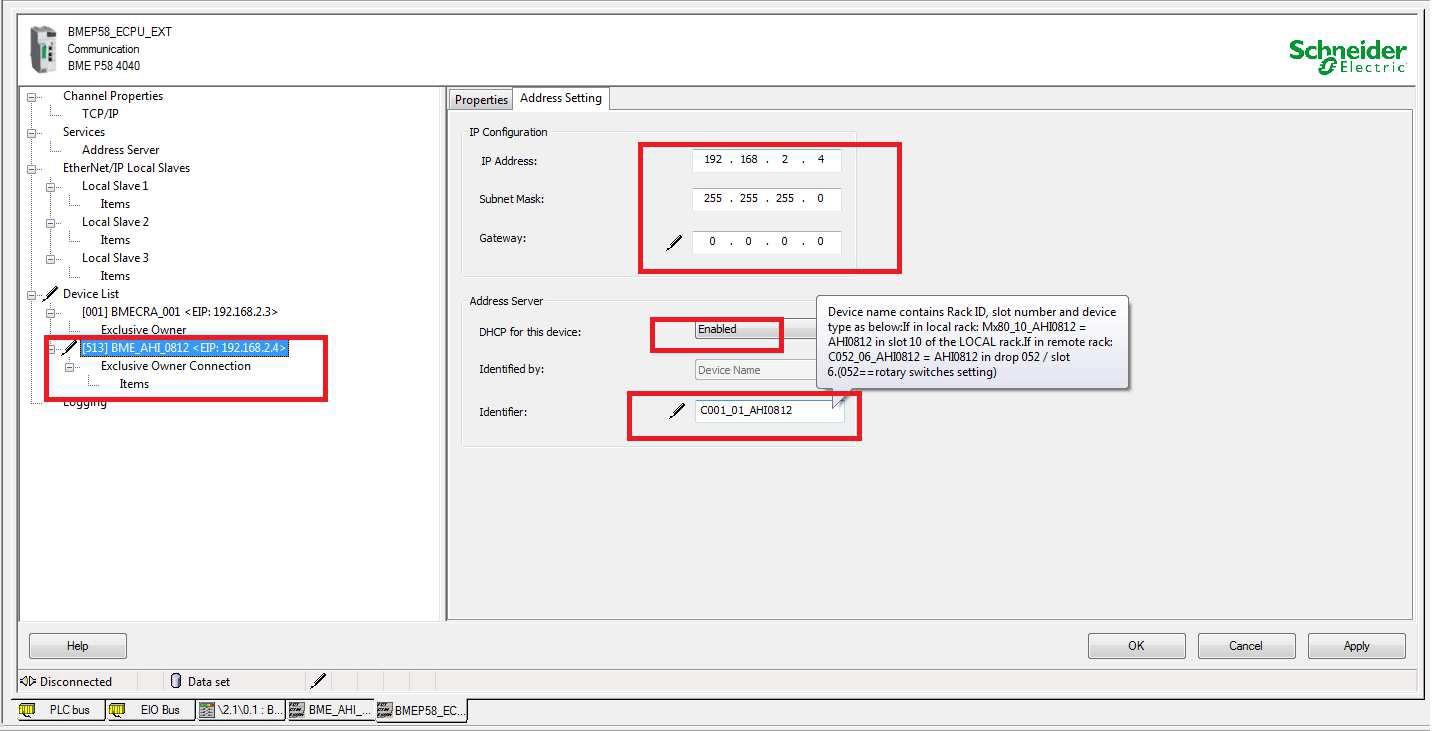Collapse EtherNet/IP Local Slaves node
Viewport: 1432px width, 731px height.
tap(32, 169)
